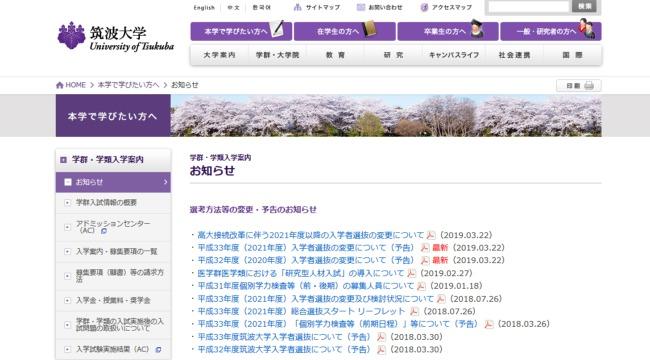Open 入学試験実施結果（AC） sidebar link
The width and height of the screenshot is (650, 360).
click(112, 349)
